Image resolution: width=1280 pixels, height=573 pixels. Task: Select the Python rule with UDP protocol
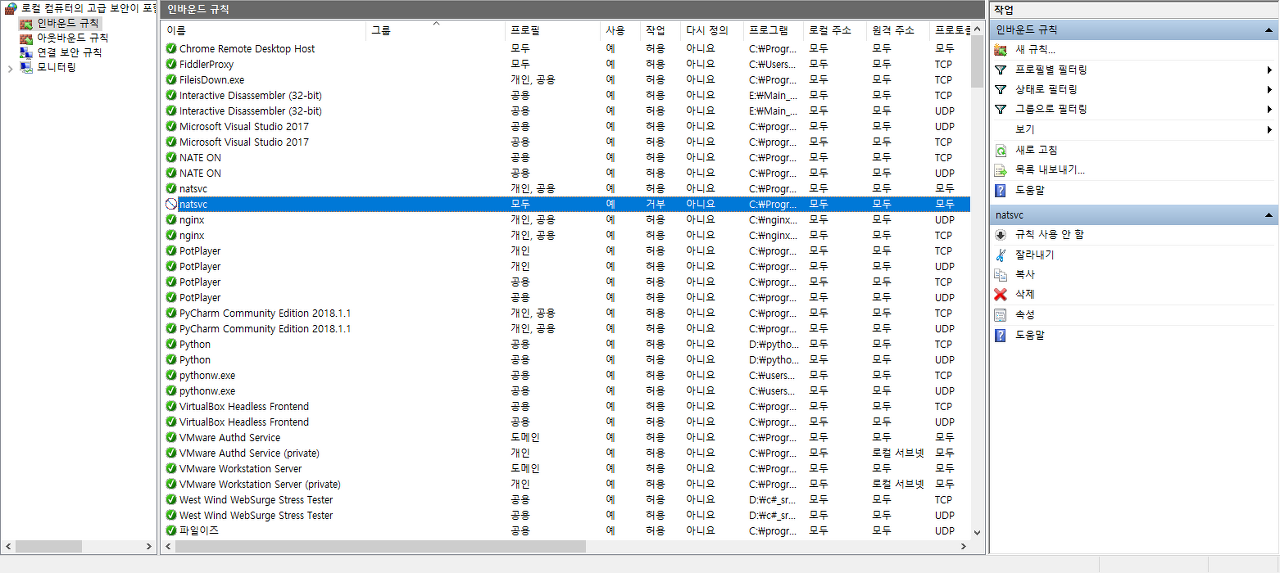coord(566,360)
